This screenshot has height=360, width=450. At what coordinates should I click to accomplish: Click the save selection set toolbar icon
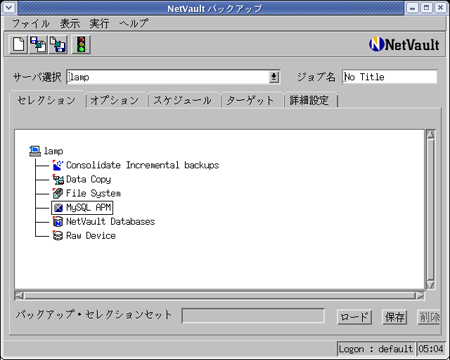tap(58, 44)
